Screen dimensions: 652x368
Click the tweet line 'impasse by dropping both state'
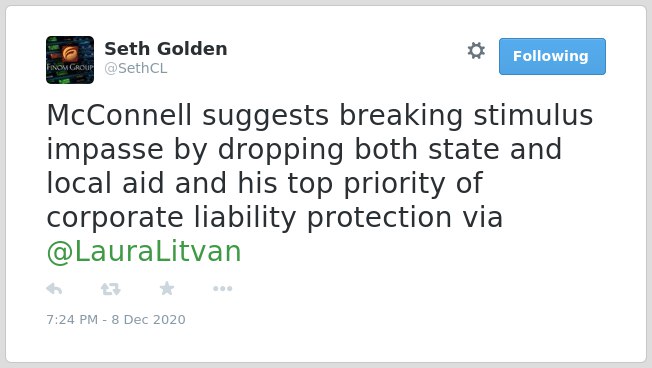point(273,149)
